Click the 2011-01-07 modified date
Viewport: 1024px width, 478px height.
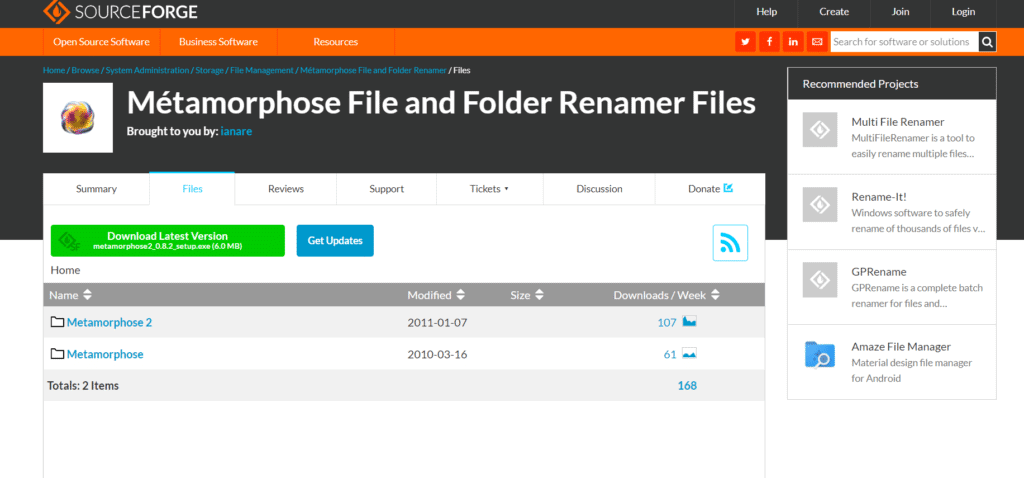pos(438,322)
